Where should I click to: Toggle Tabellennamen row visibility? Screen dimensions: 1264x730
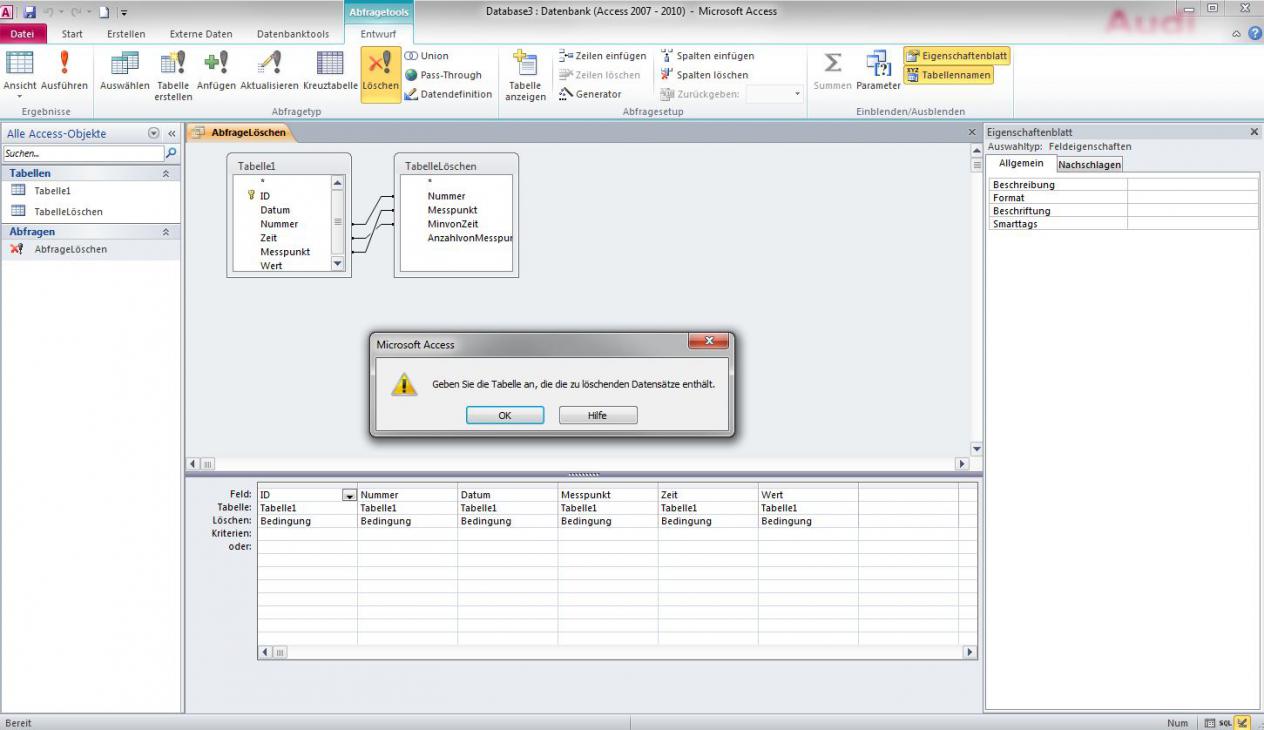point(949,75)
